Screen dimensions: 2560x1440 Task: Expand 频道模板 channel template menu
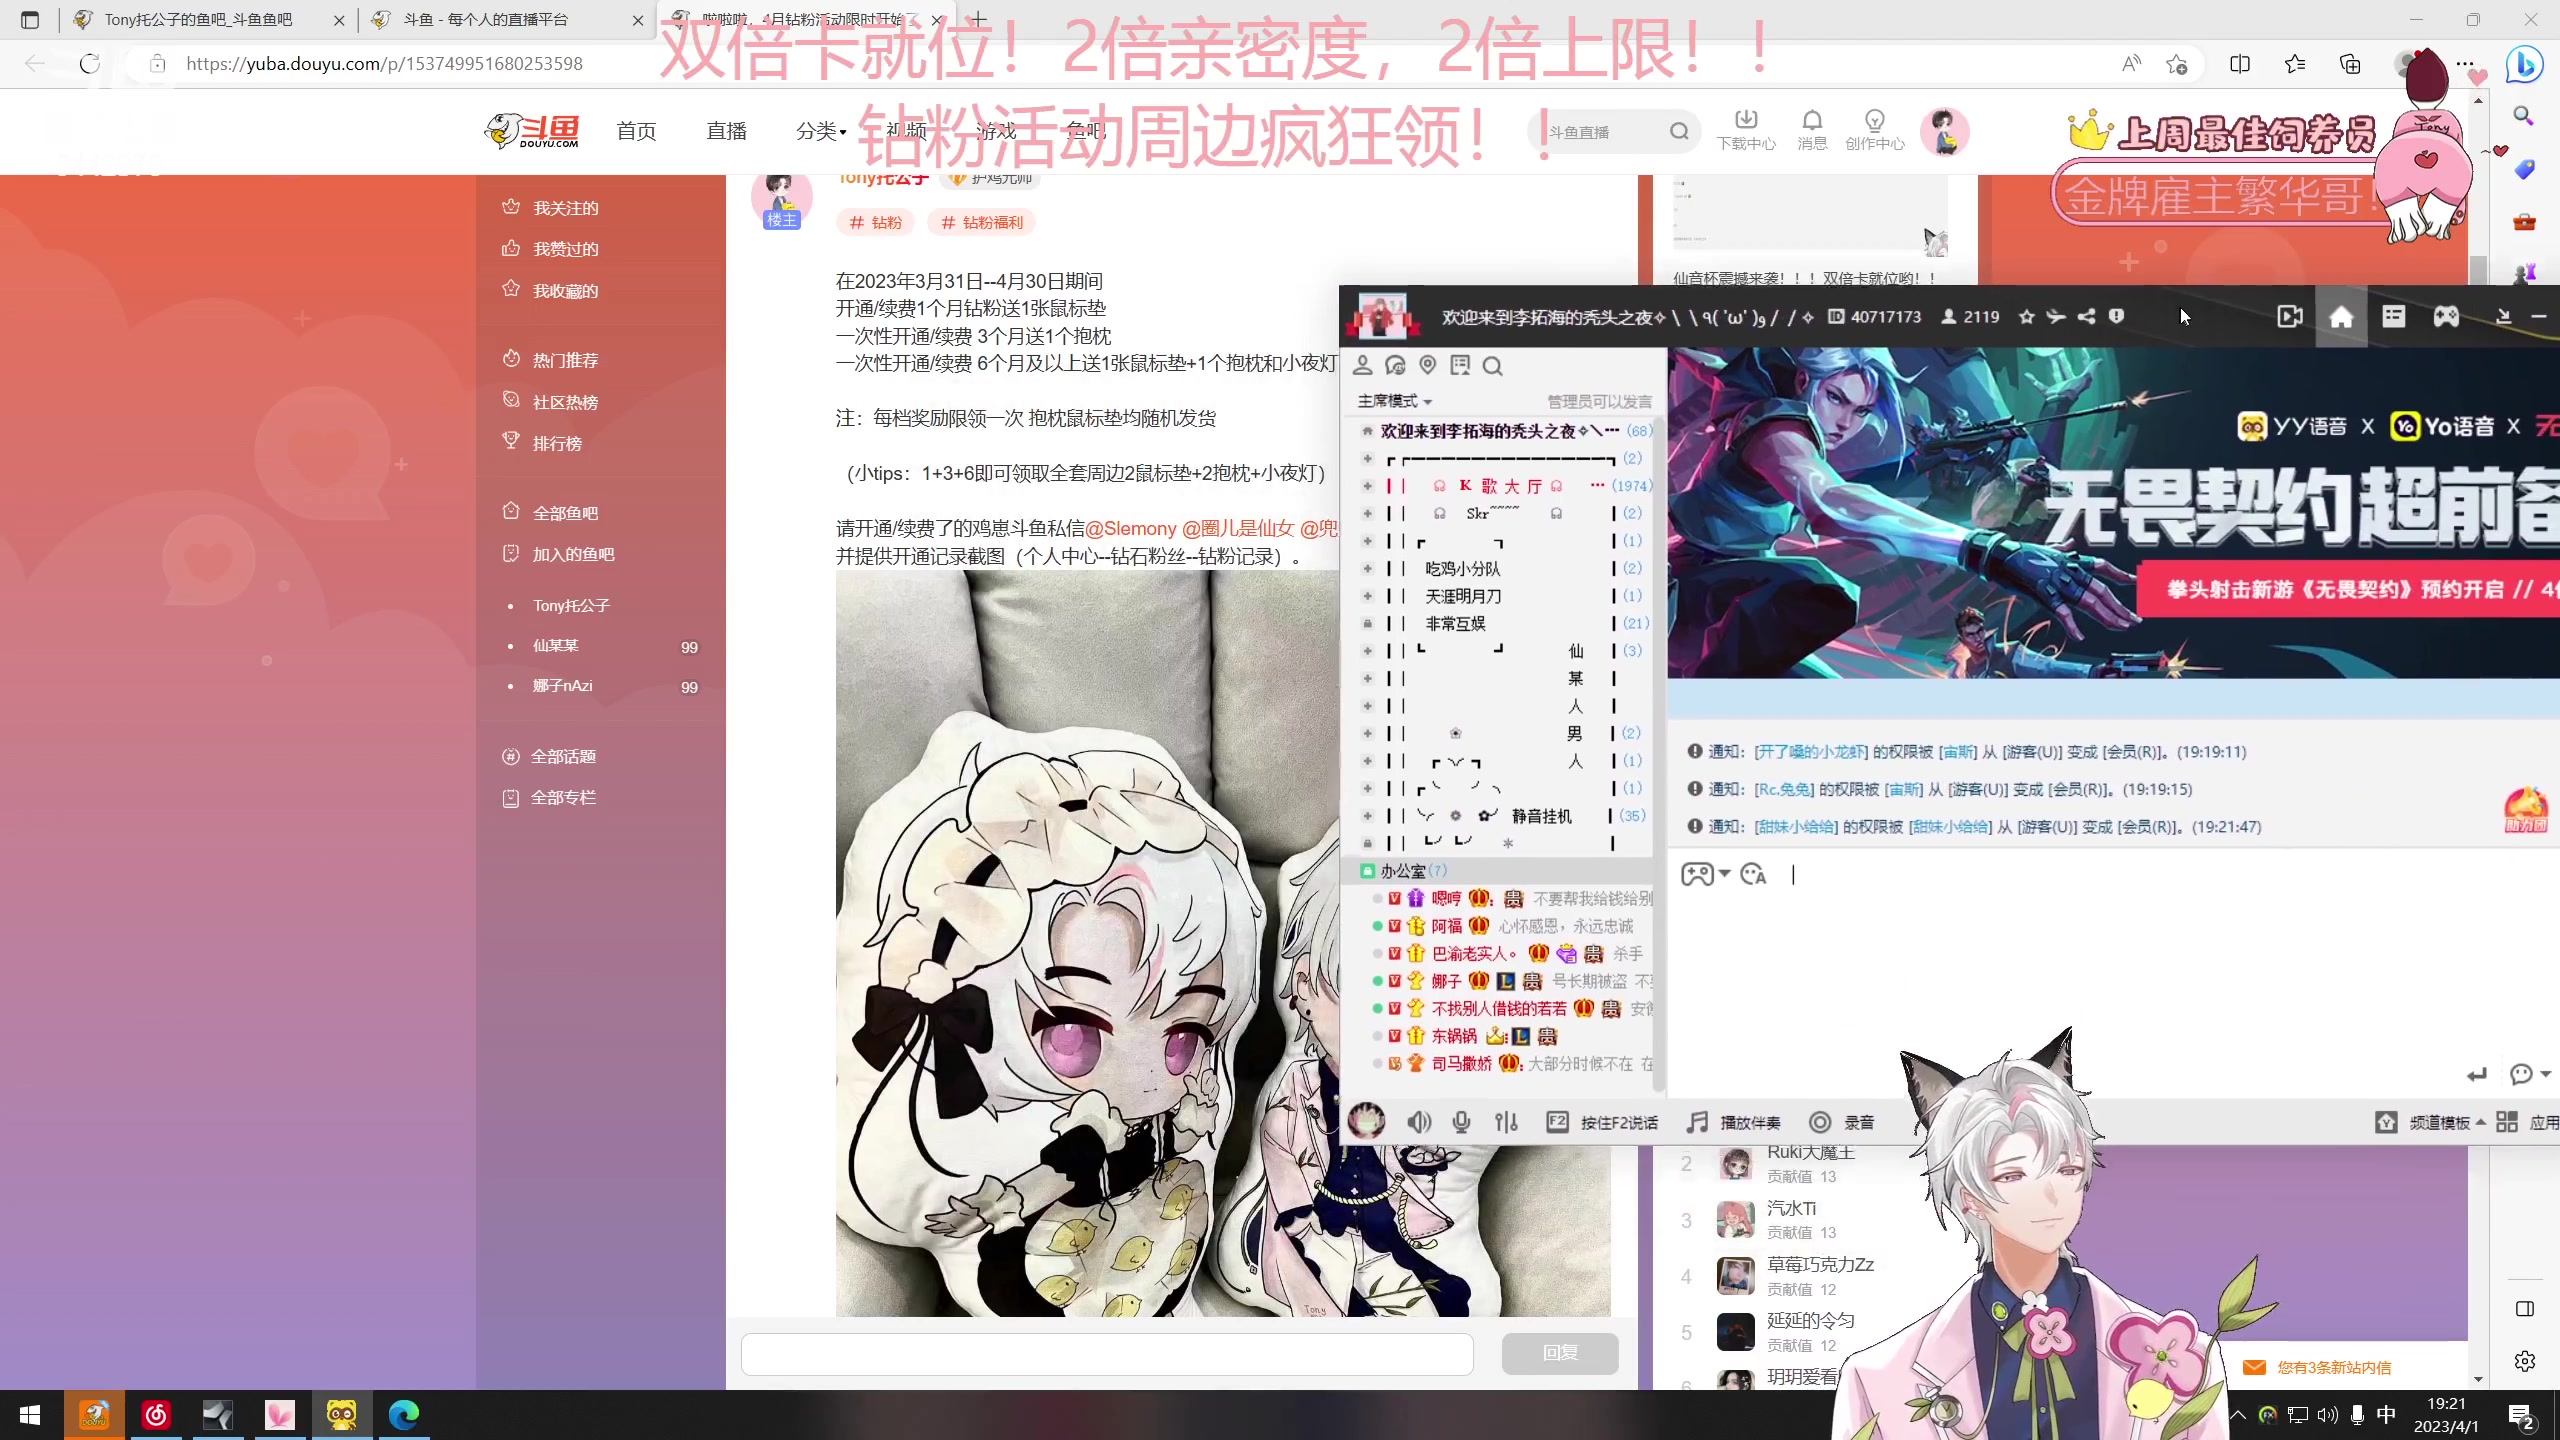pyautogui.click(x=2432, y=1122)
